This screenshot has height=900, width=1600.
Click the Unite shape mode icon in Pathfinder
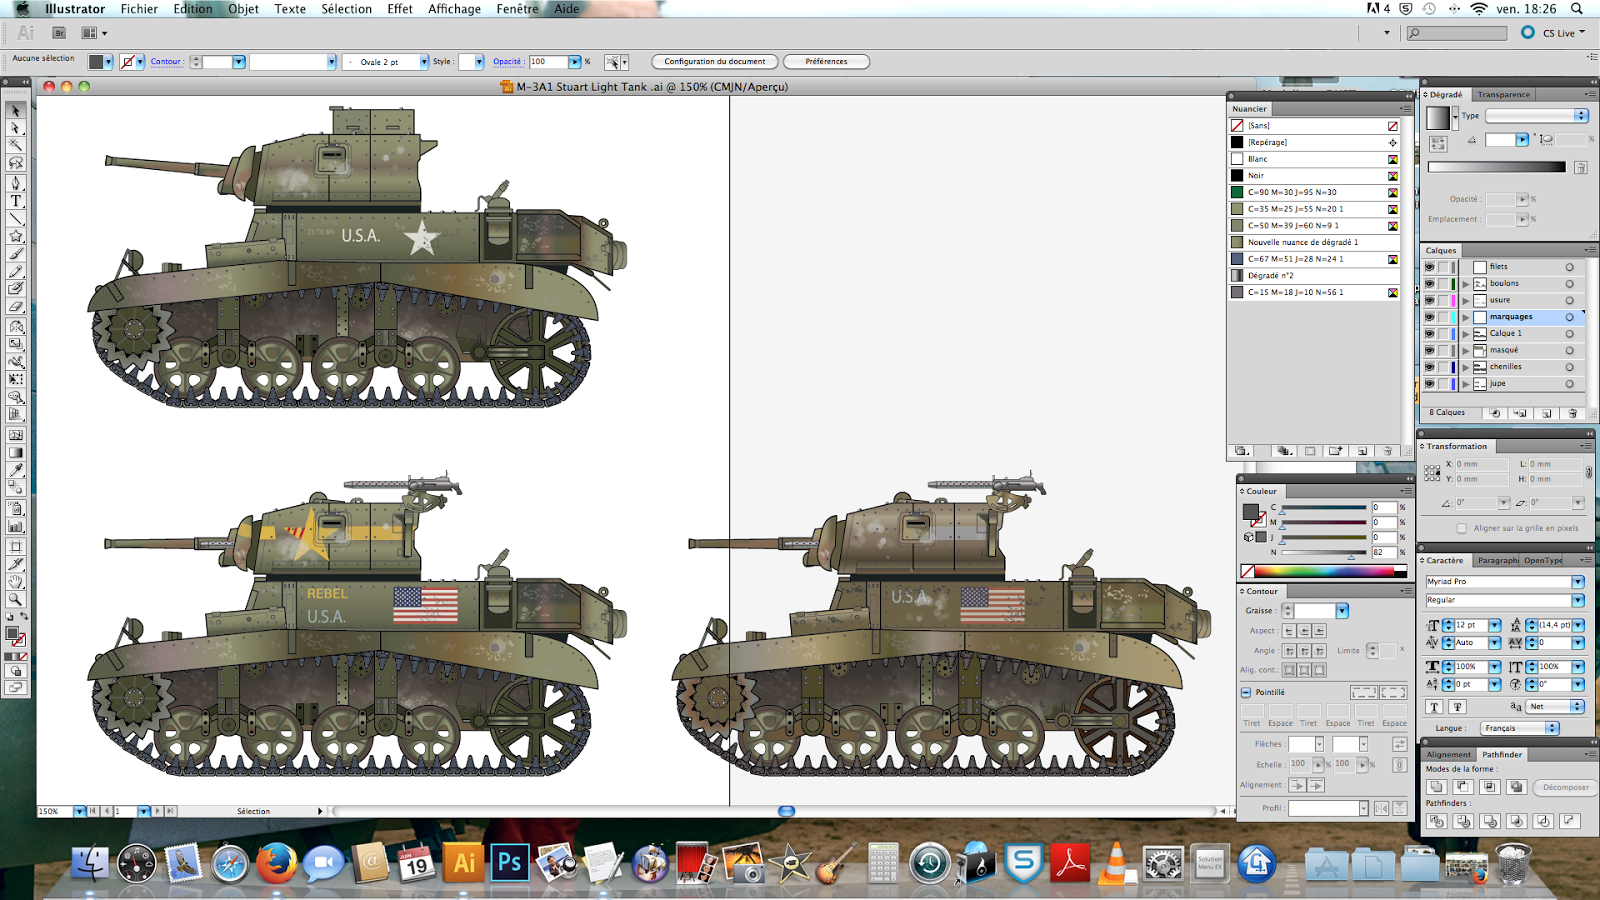(1437, 787)
